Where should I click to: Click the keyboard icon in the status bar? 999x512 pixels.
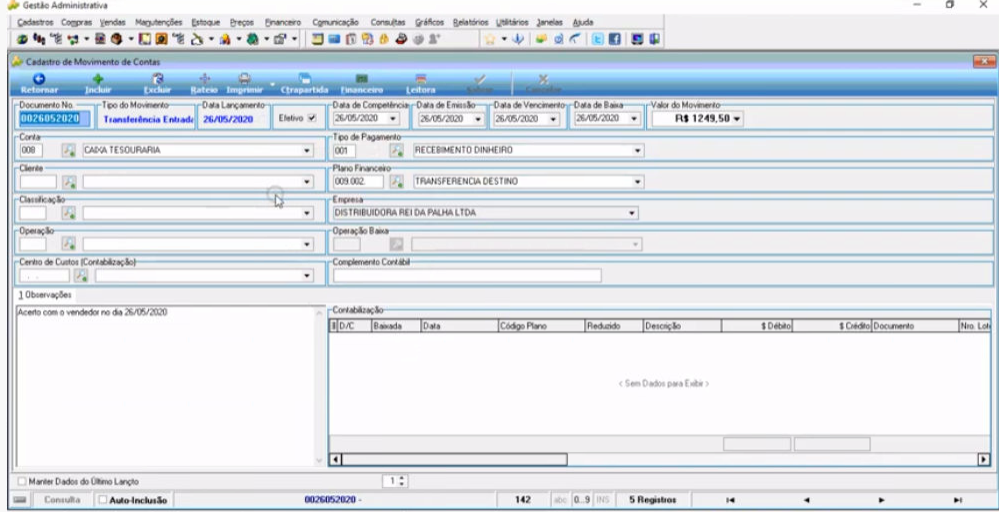pyautogui.click(x=20, y=500)
